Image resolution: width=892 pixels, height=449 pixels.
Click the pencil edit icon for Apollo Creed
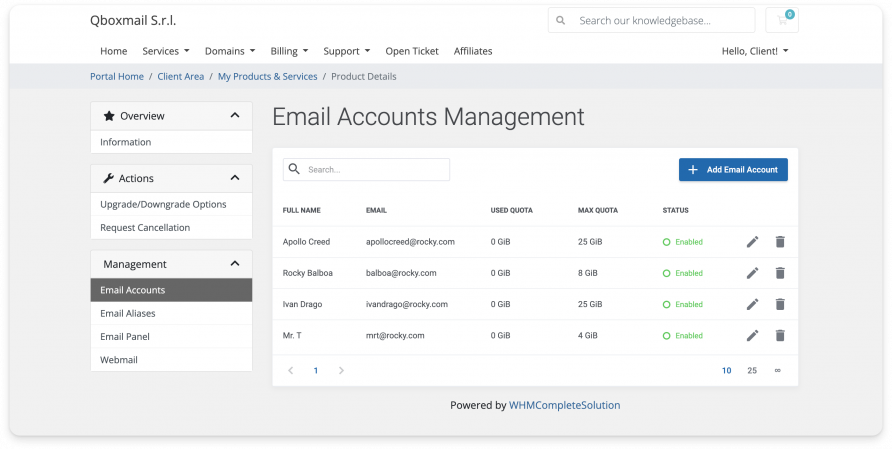(752, 242)
